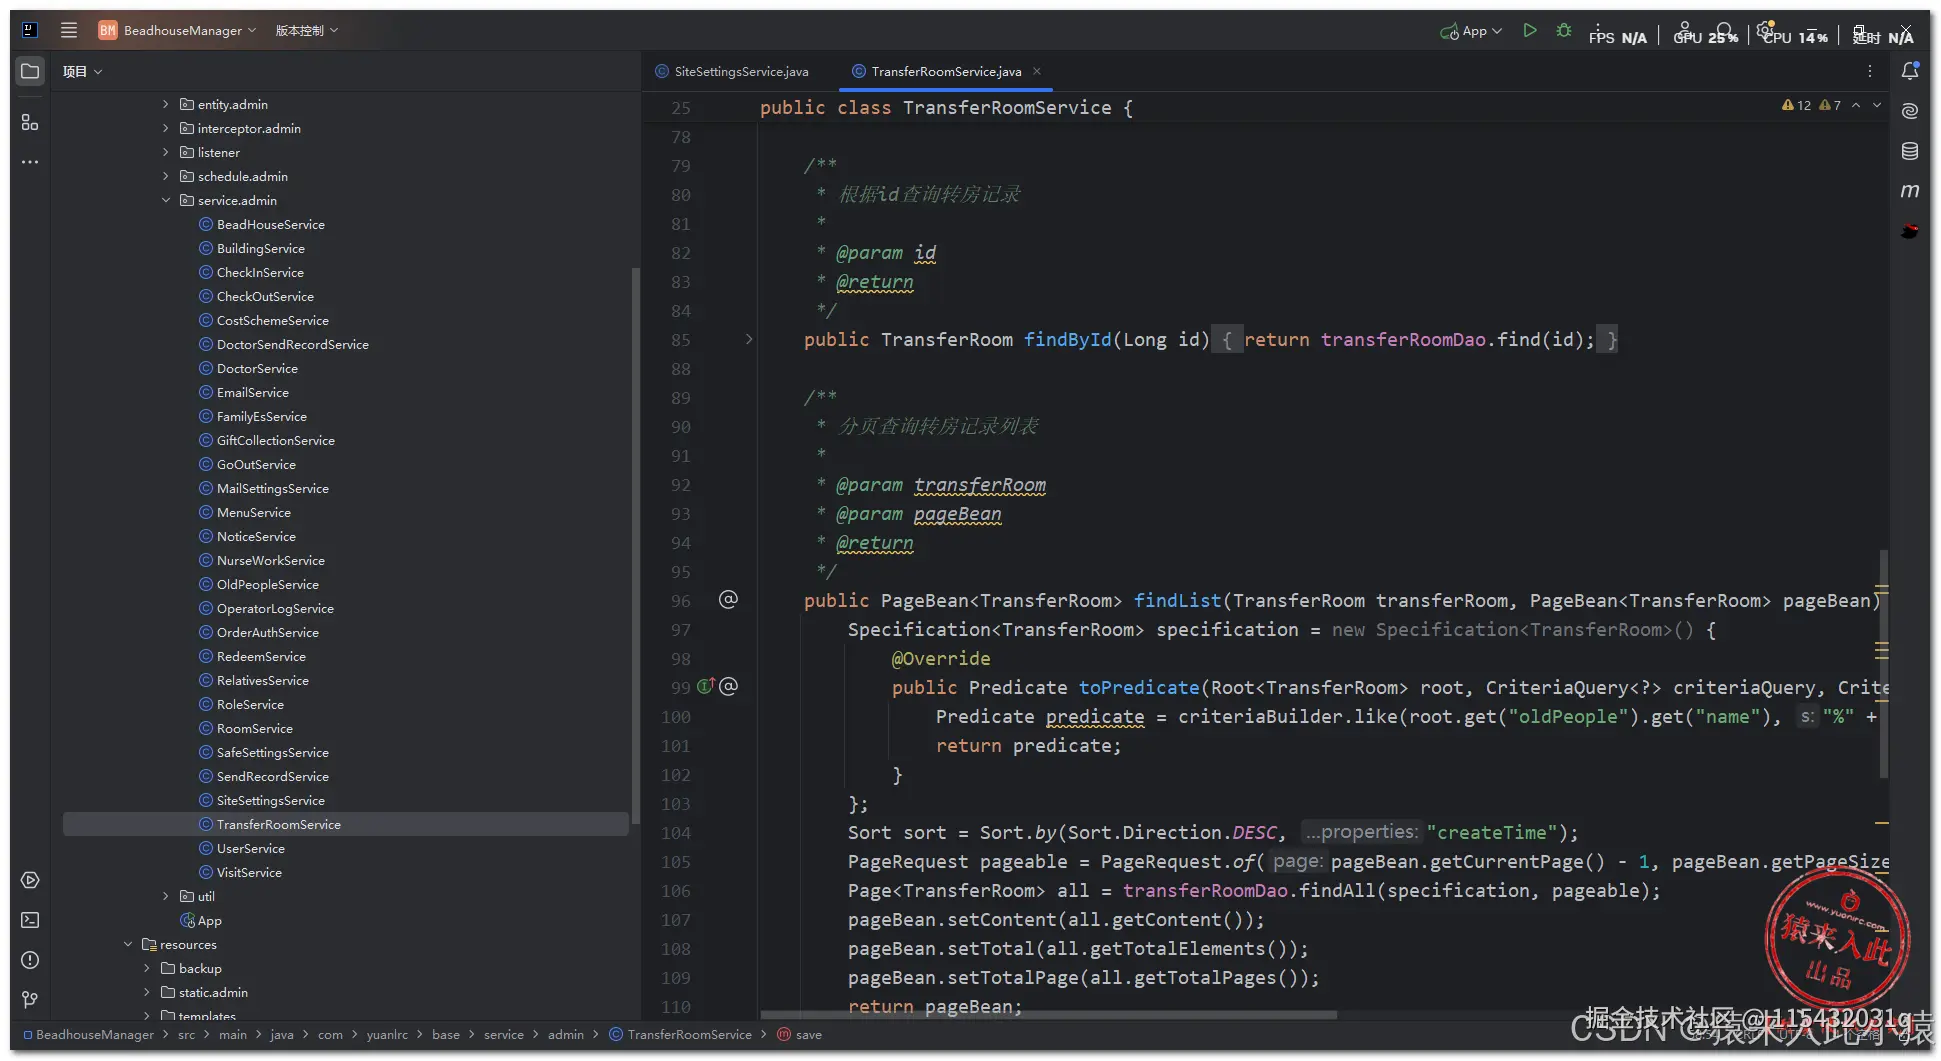Open the 版本控制 version control dropdown

coord(307,30)
